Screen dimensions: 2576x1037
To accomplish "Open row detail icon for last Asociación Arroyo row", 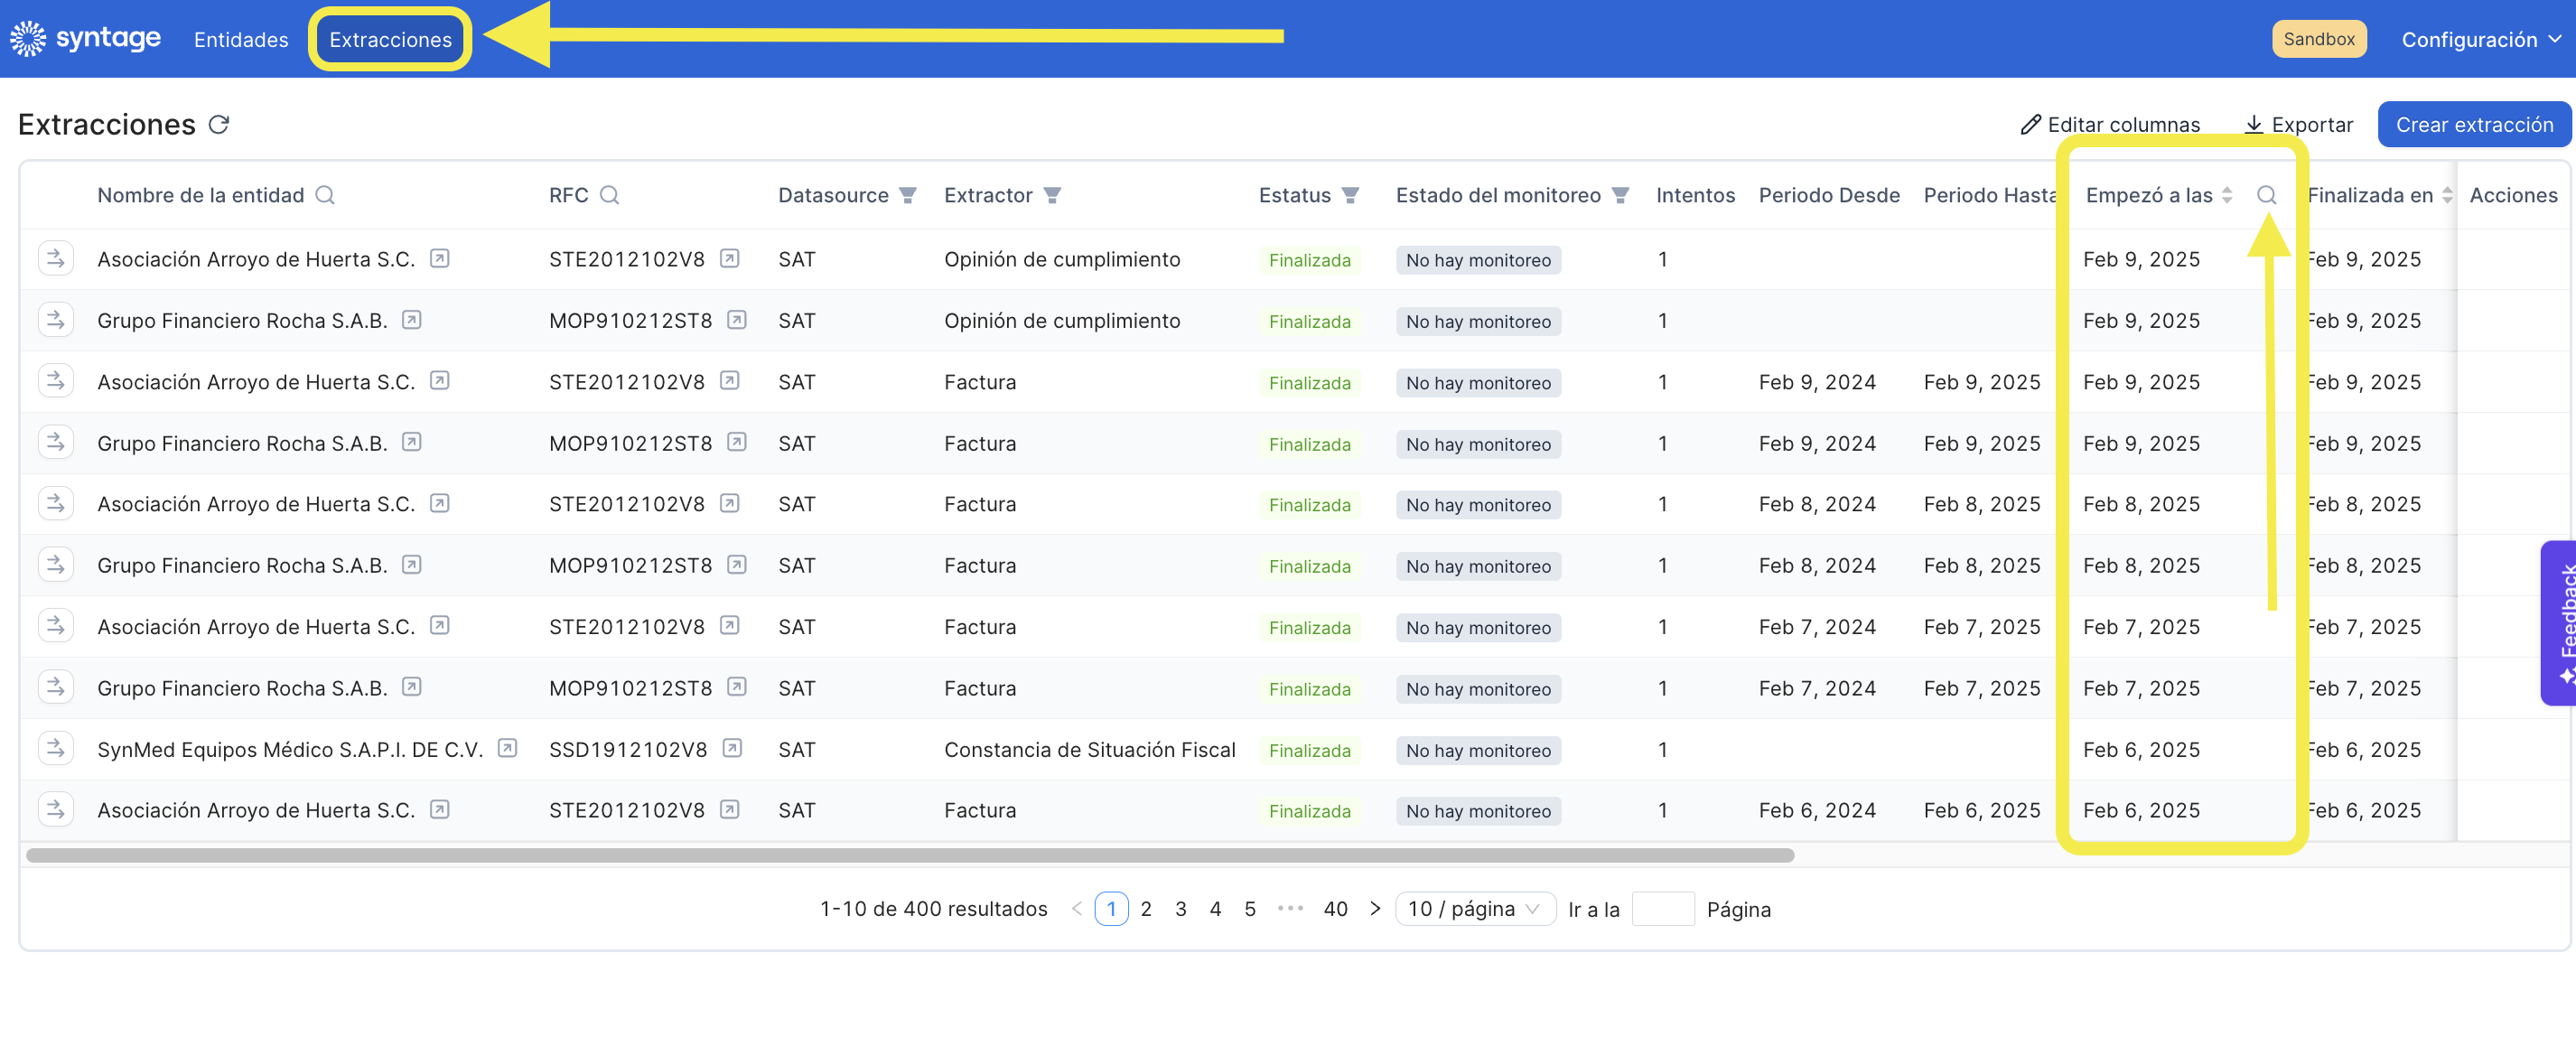I will (x=56, y=809).
